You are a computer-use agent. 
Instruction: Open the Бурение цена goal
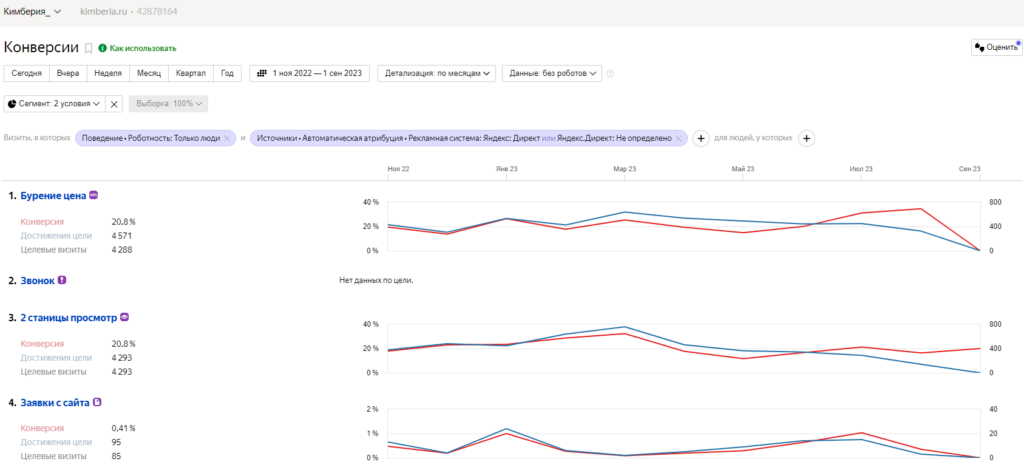[54, 195]
